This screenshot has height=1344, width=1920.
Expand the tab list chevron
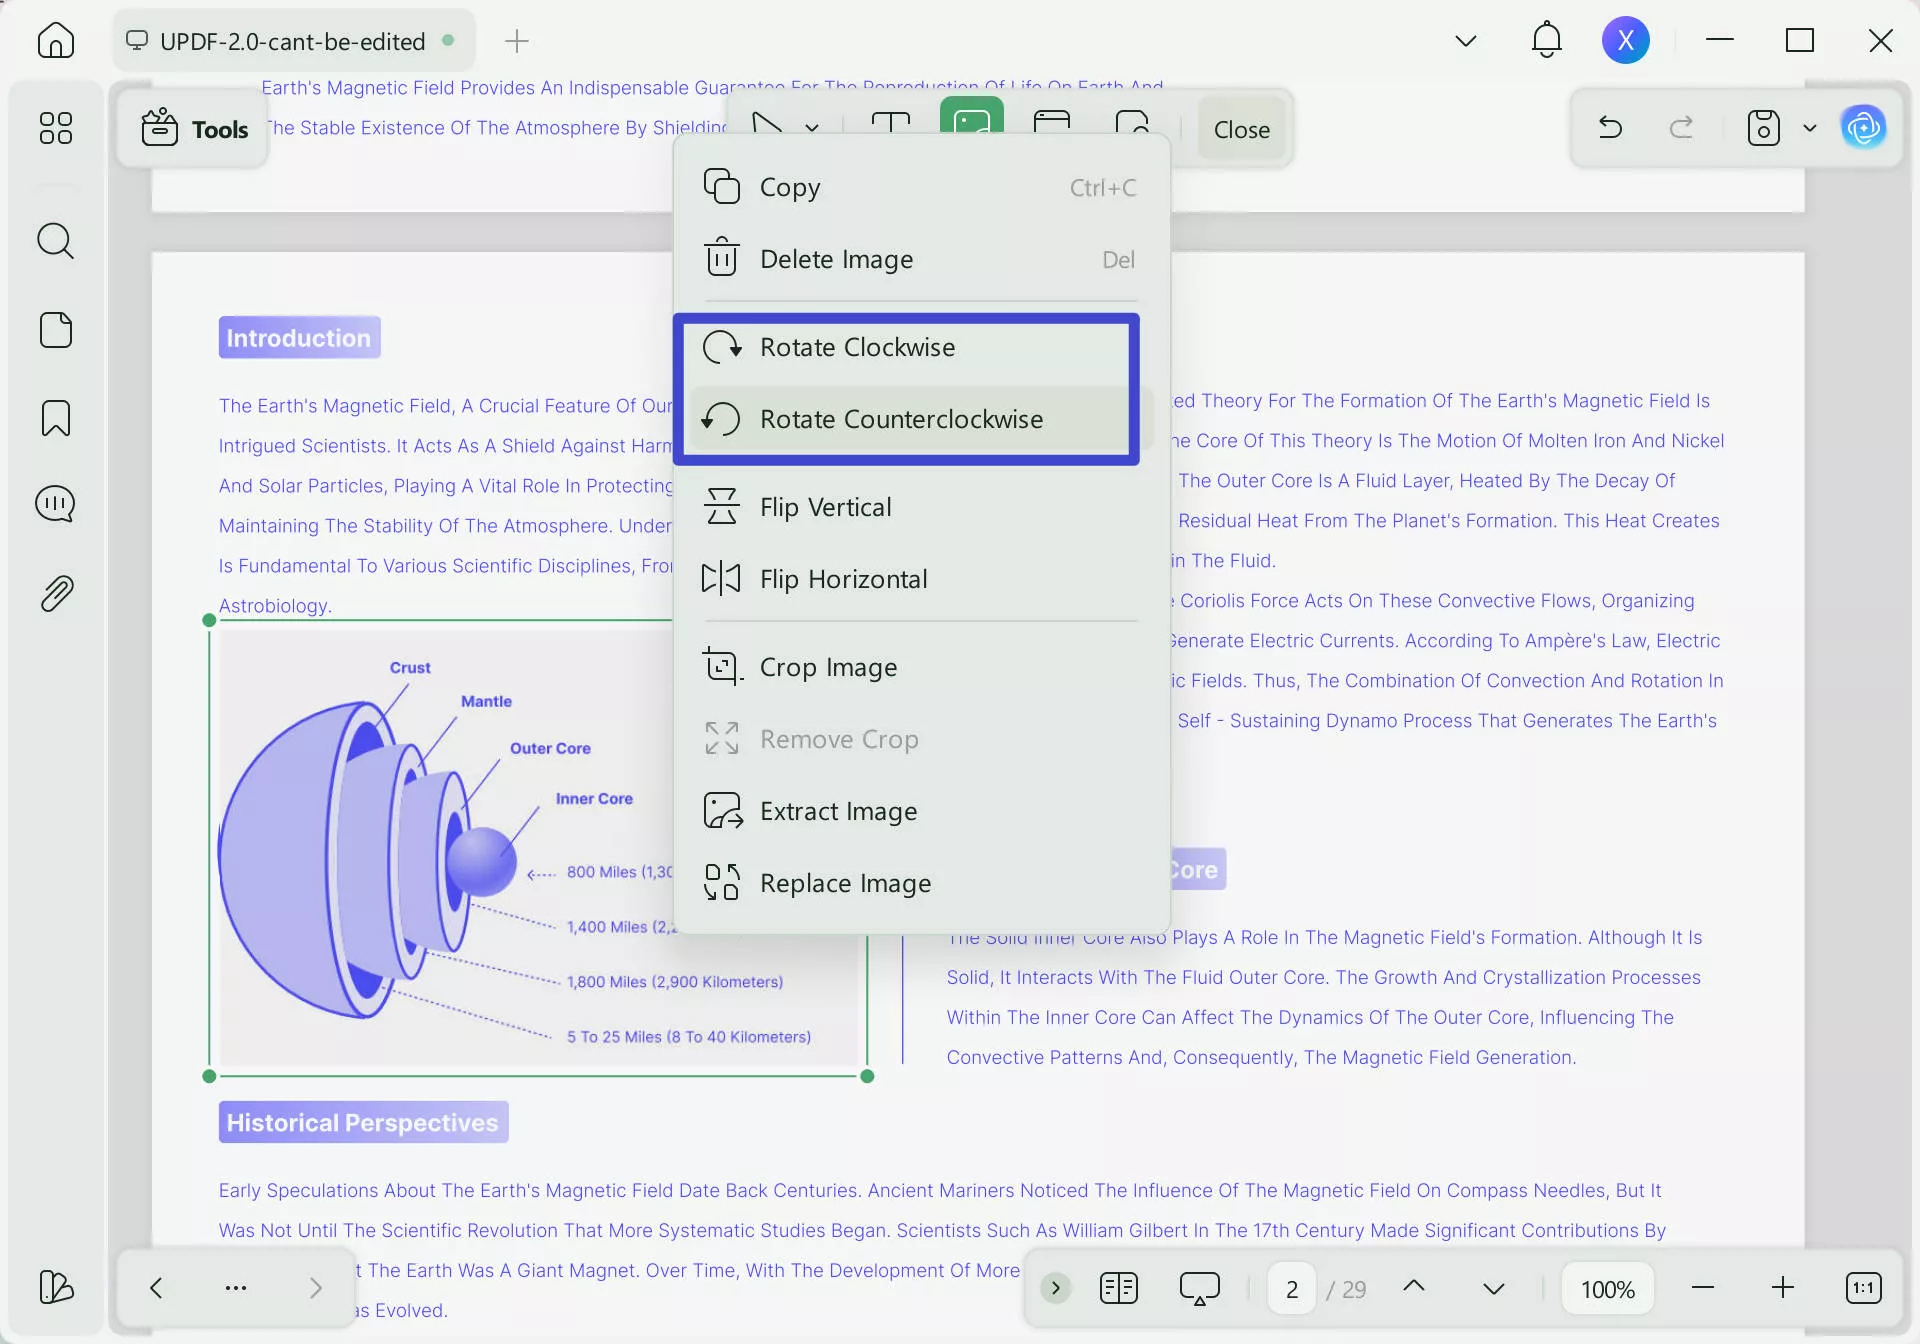pyautogui.click(x=1465, y=41)
